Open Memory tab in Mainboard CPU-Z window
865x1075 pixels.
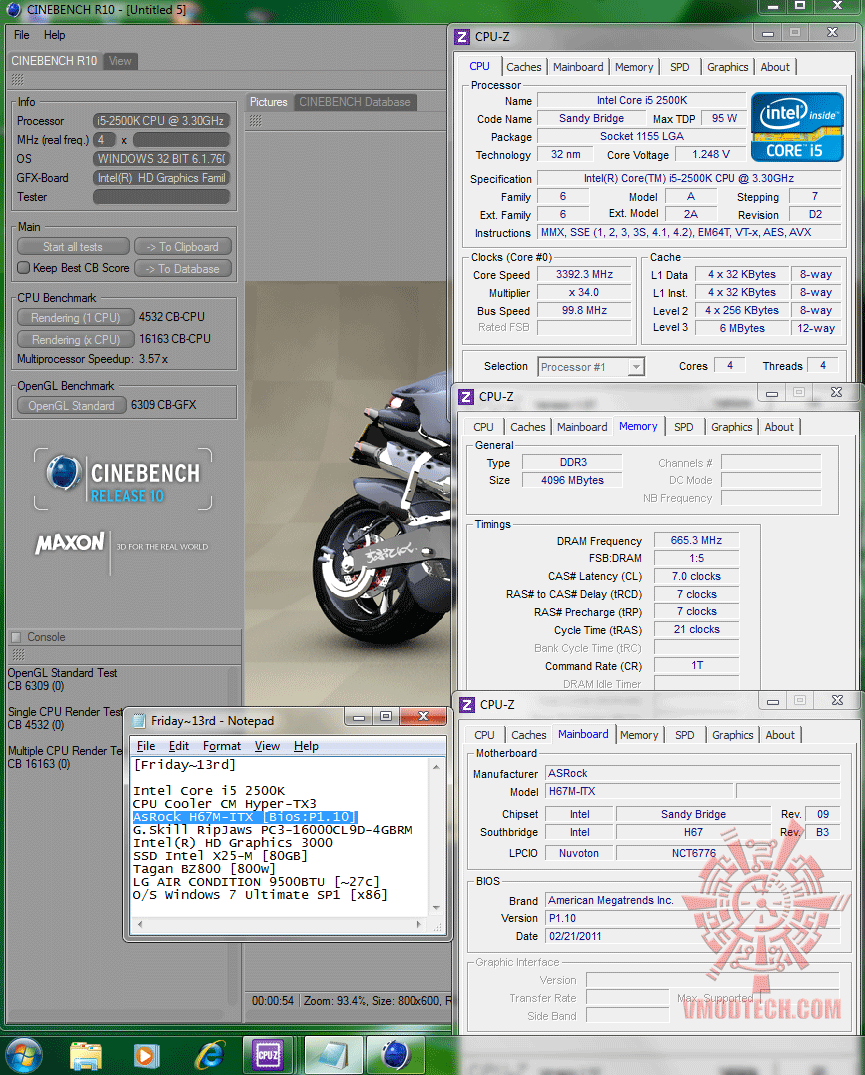pyautogui.click(x=639, y=735)
